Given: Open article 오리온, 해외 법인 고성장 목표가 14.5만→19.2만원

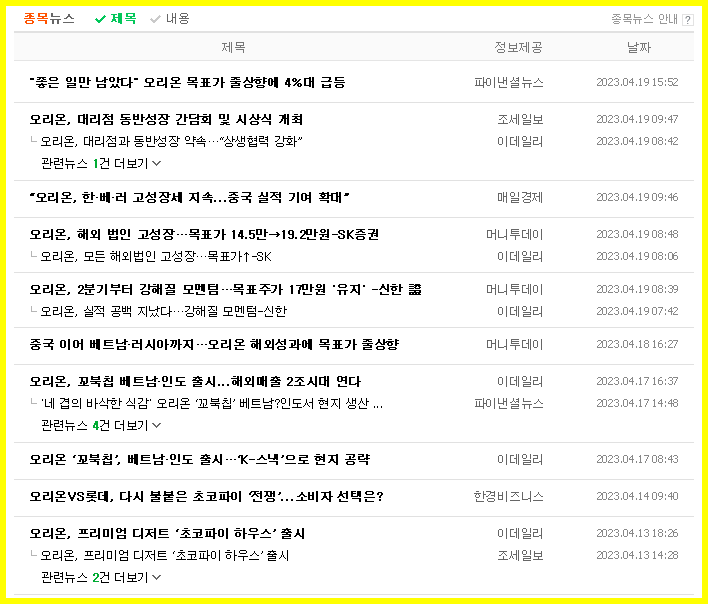Looking at the screenshot, I should click(204, 235).
